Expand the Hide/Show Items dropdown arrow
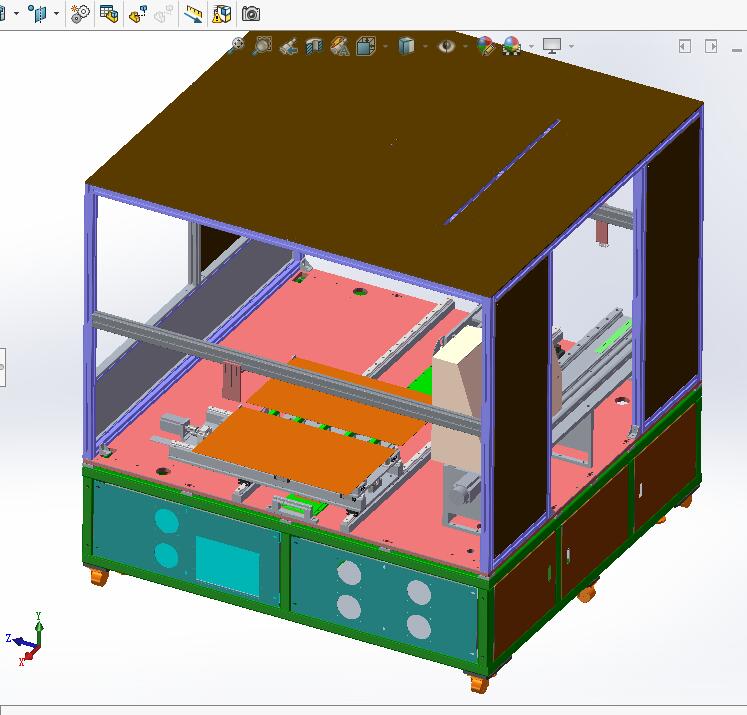Screen dimensions: 747x715 pos(465,47)
